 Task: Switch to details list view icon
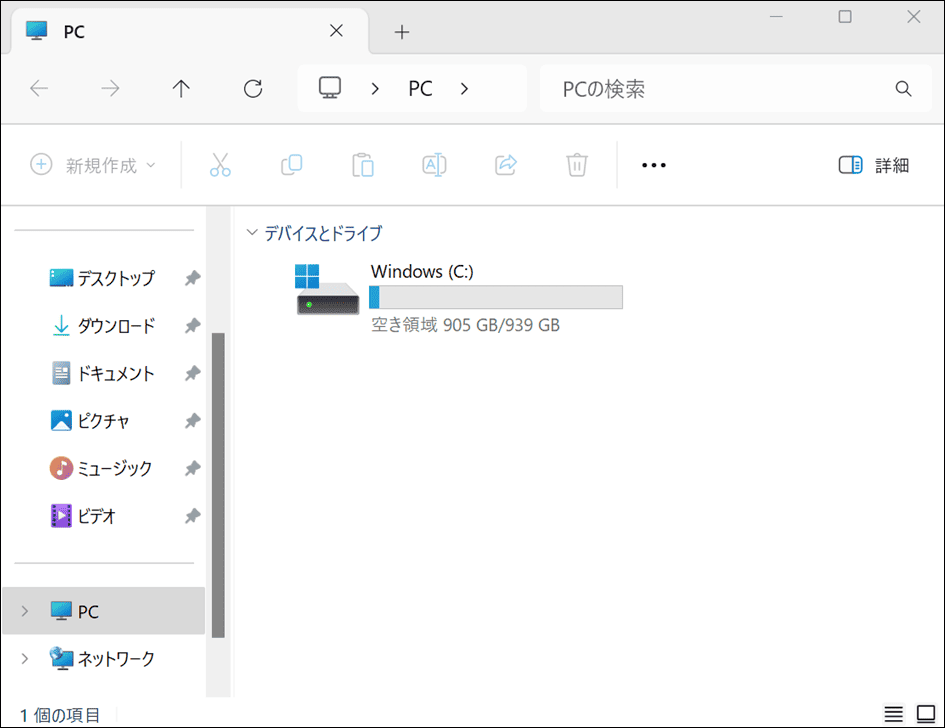[894, 714]
